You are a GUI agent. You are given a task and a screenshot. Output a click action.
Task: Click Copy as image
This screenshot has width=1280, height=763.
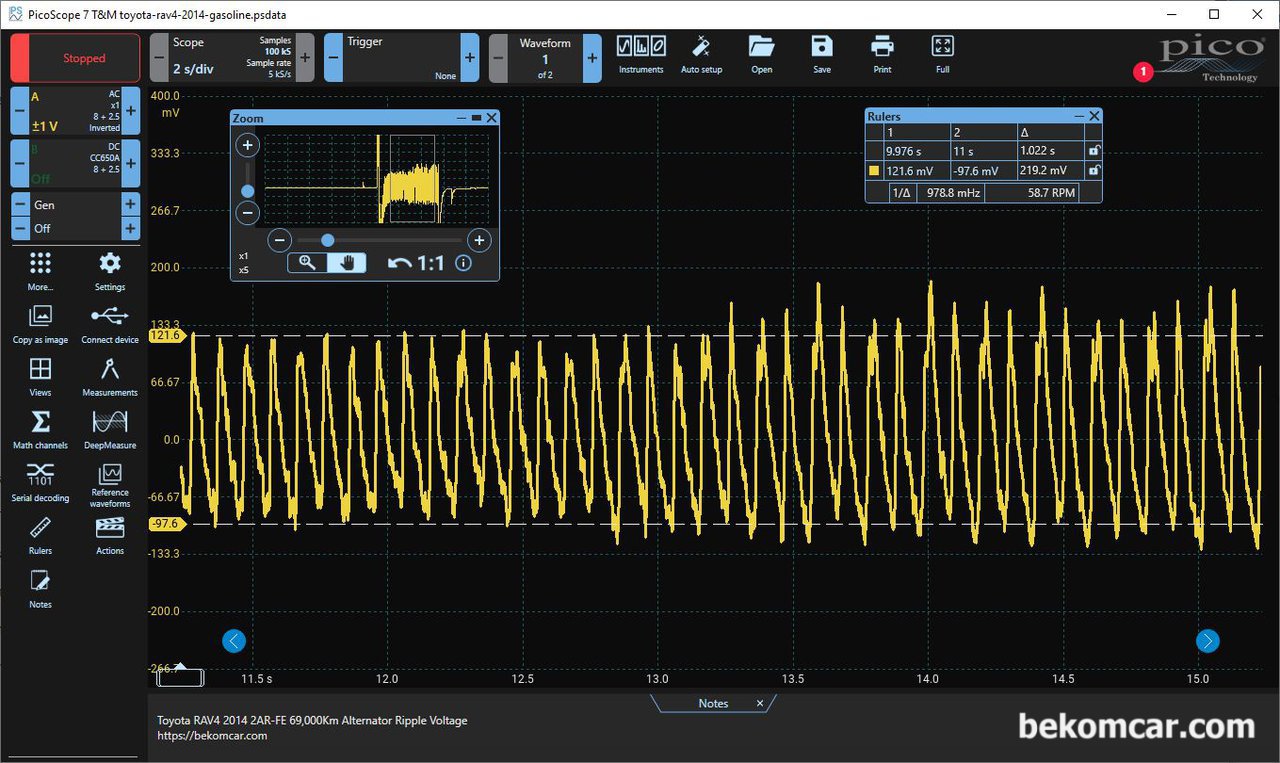(40, 324)
